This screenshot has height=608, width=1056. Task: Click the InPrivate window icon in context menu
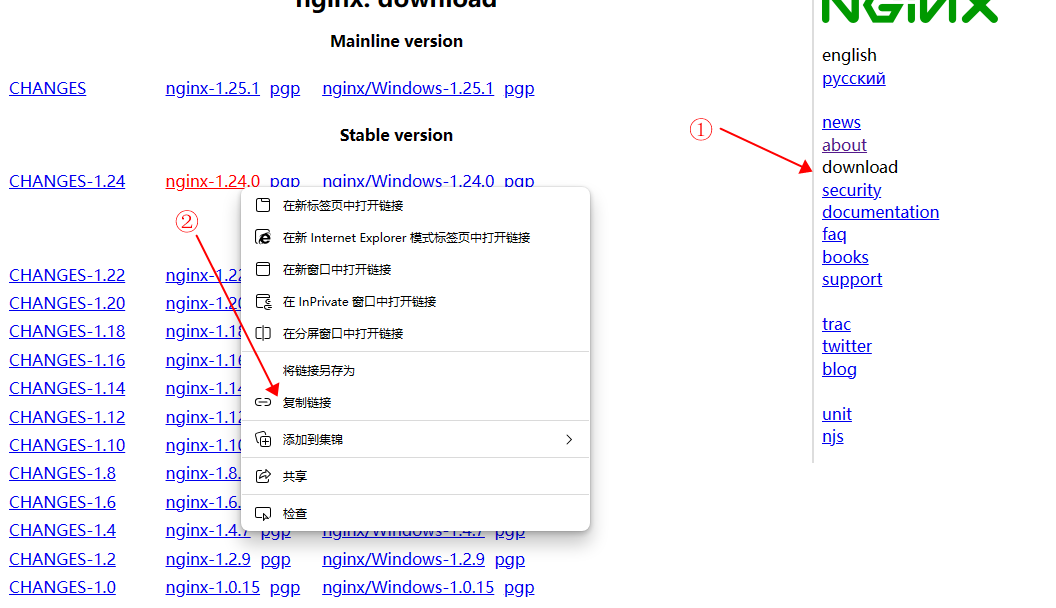click(x=264, y=302)
